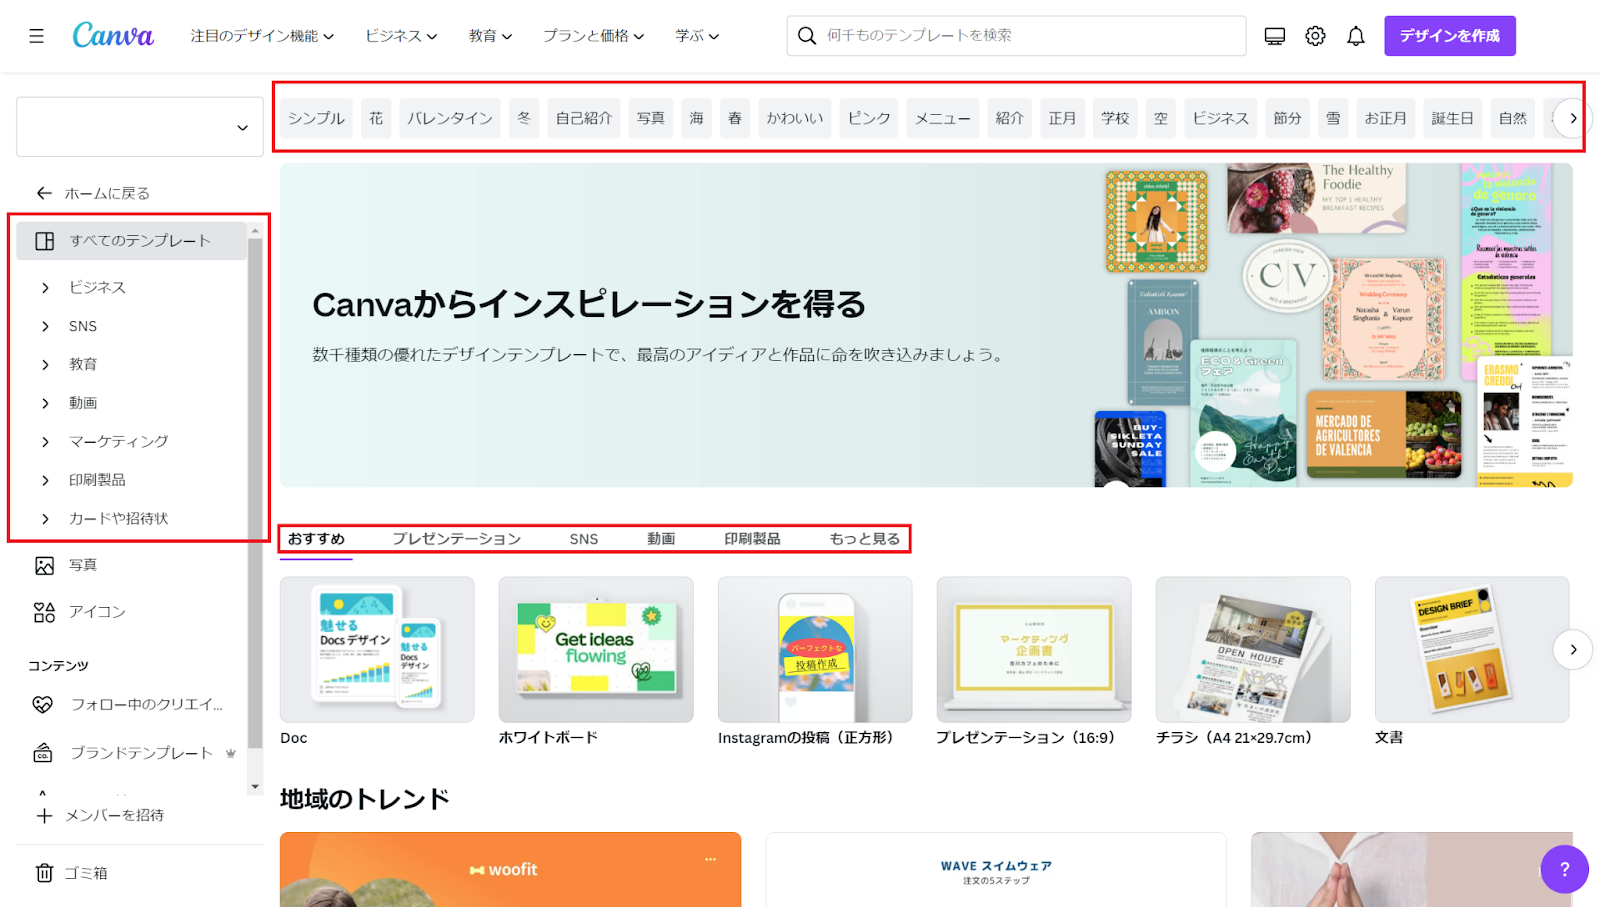The image size is (1600, 907).
Task: Open the ブランドテンプレート brand templates item
Action: [x=140, y=753]
